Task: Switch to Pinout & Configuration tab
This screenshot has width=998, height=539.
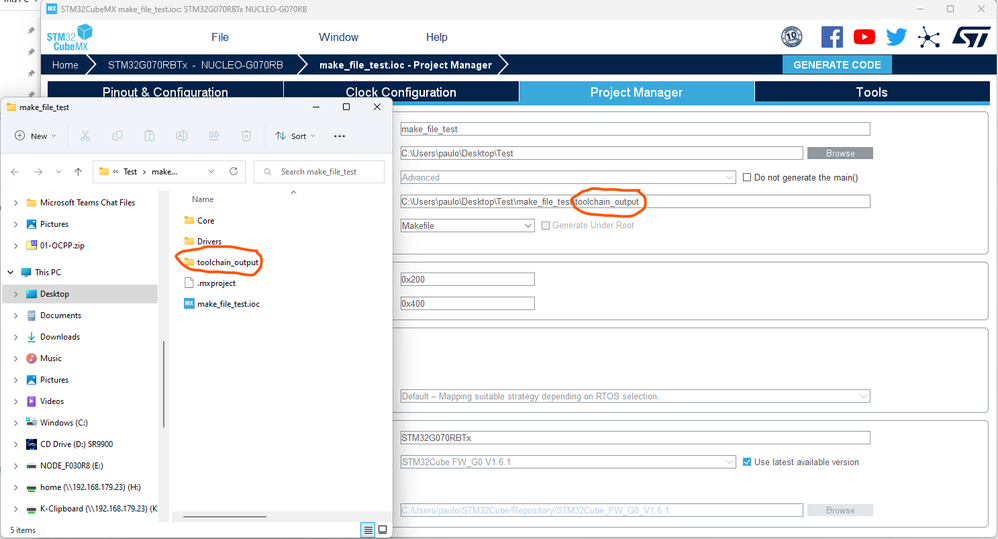Action: 165,92
